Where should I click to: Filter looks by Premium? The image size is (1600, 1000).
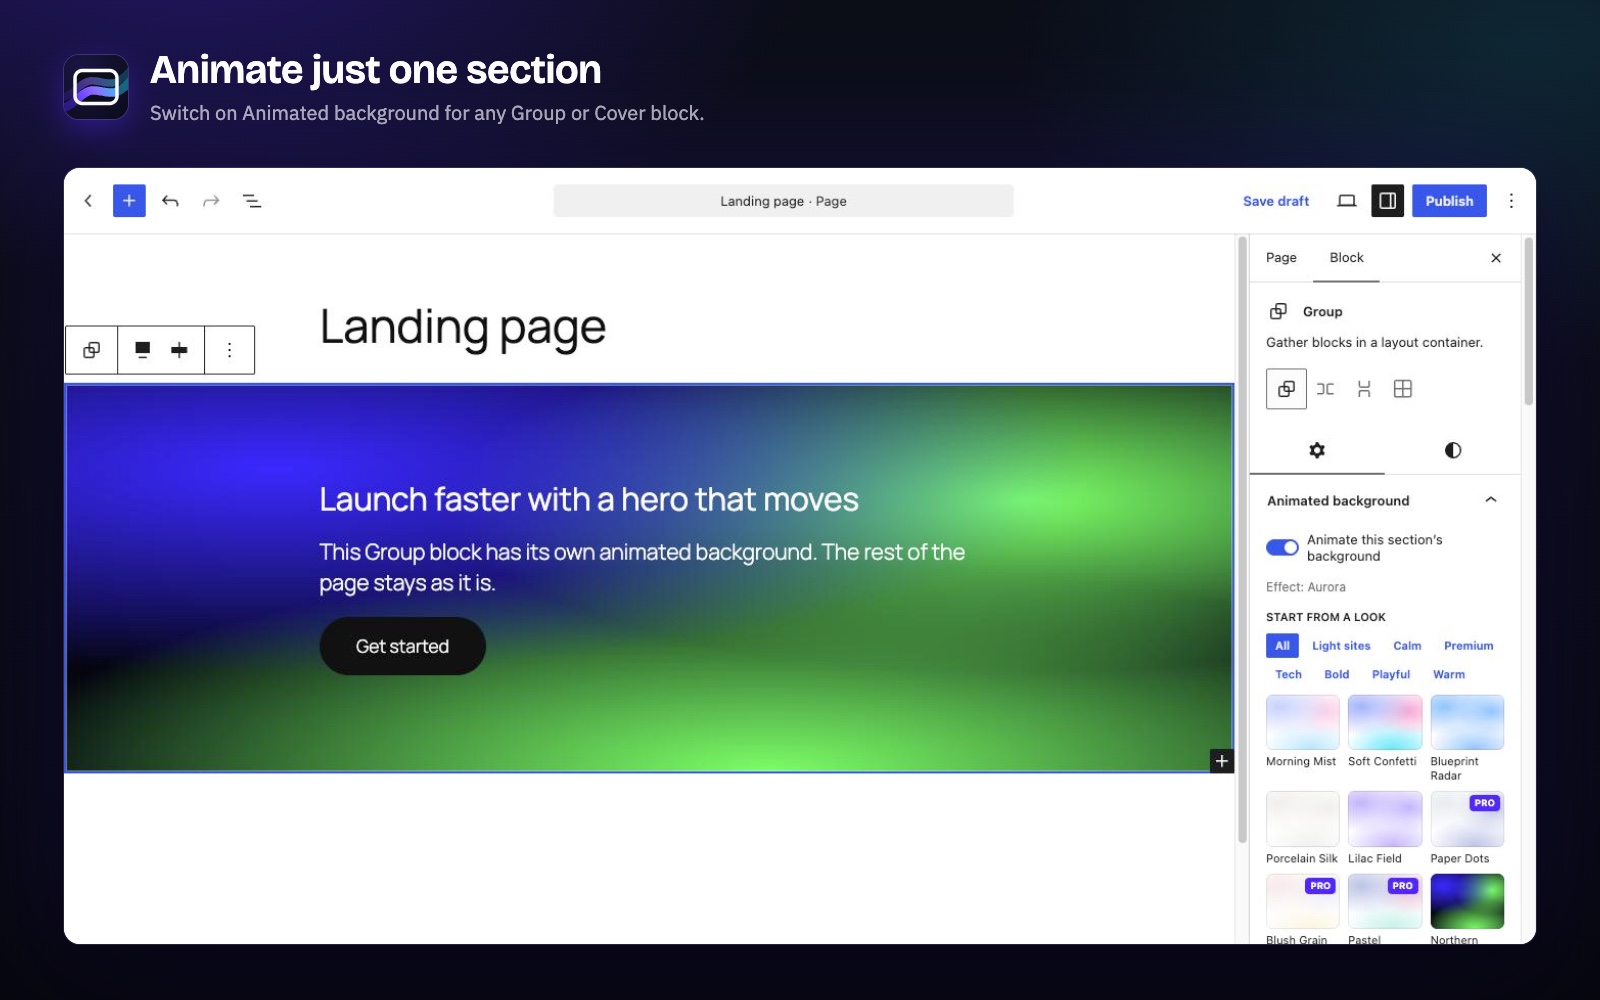[x=1468, y=646]
